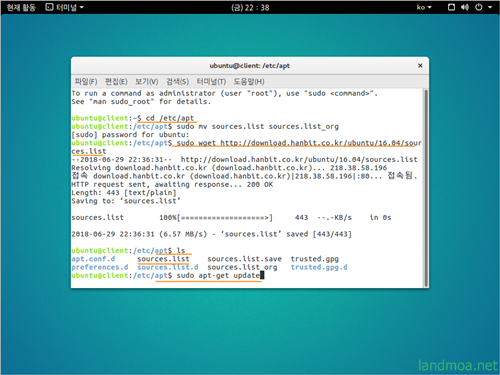The image size is (500, 375).
Task: Open the 보기(V) menu
Action: tap(146, 82)
